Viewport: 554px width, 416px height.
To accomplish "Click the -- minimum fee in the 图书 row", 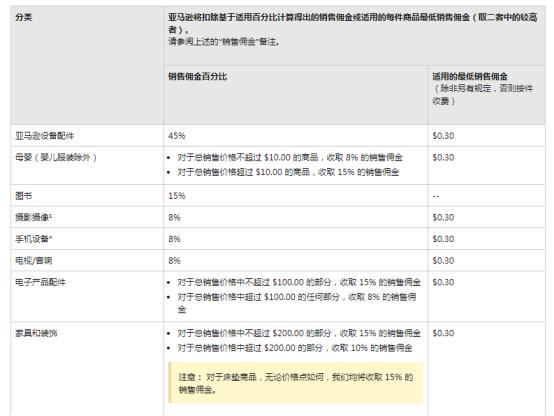I will pyautogui.click(x=436, y=196).
